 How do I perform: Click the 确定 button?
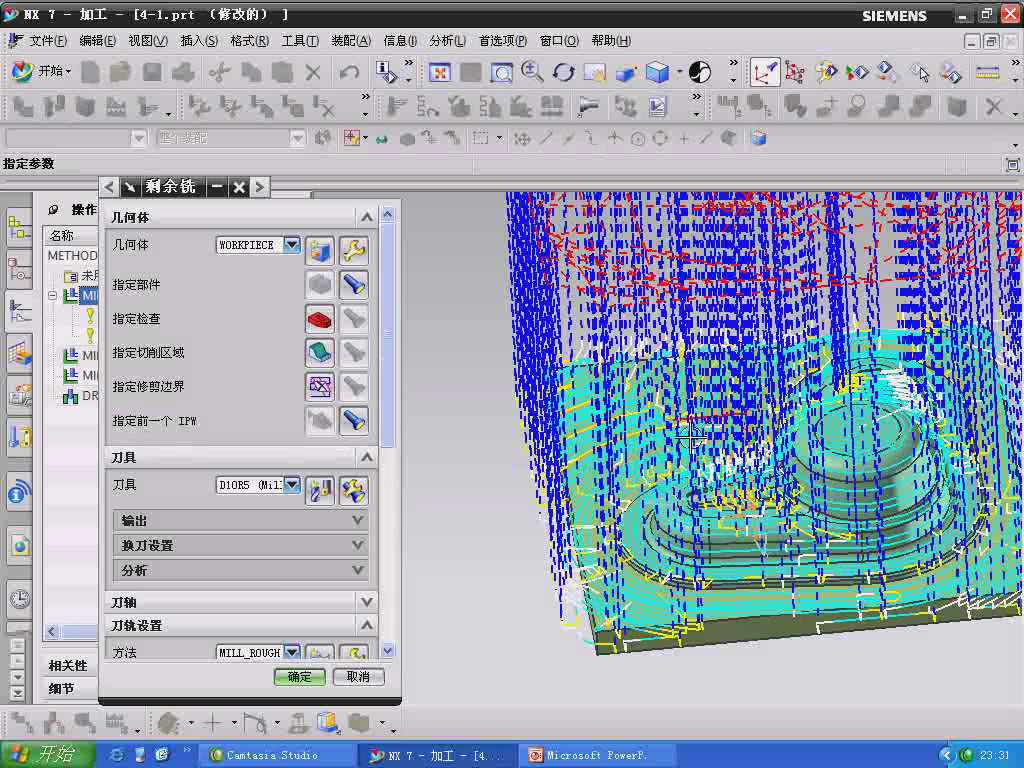click(x=300, y=677)
